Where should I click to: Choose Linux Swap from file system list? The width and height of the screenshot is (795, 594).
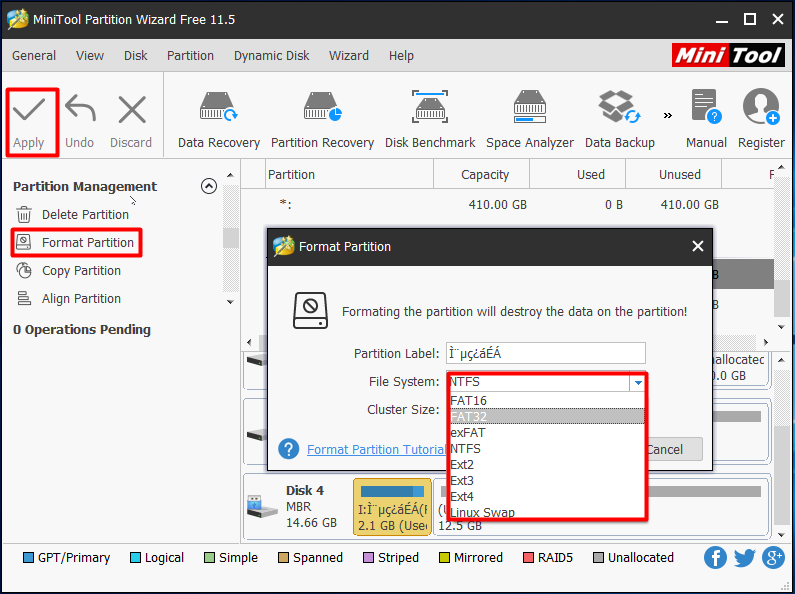click(547, 512)
